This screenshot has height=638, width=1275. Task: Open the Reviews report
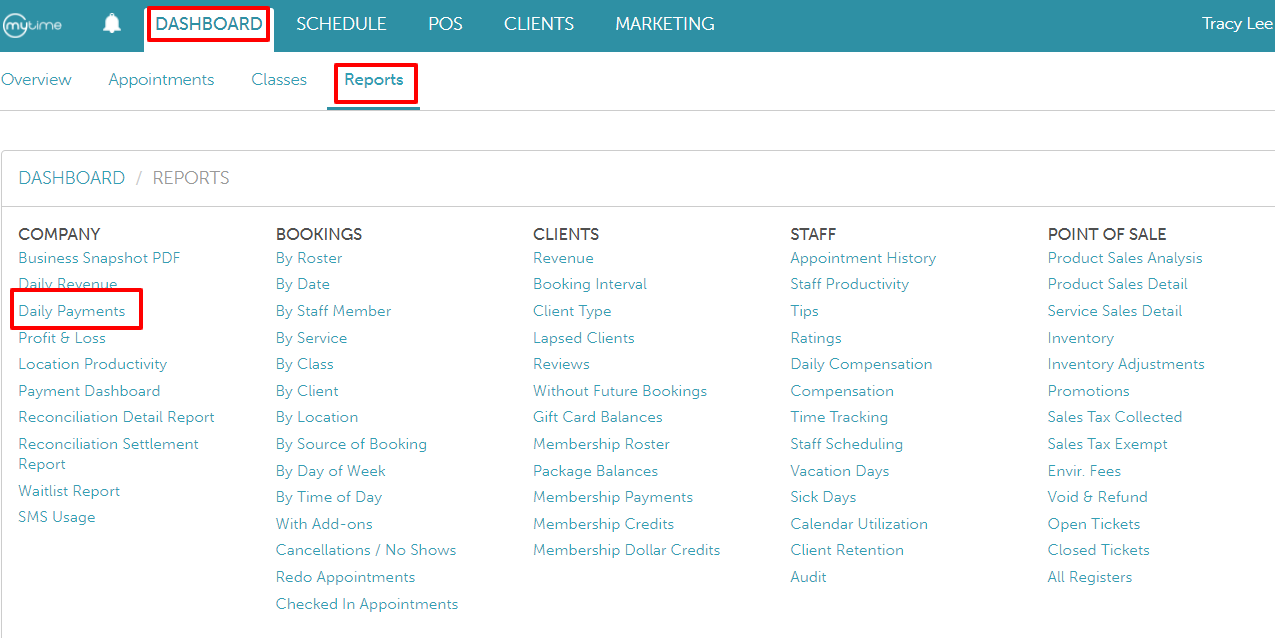561,364
